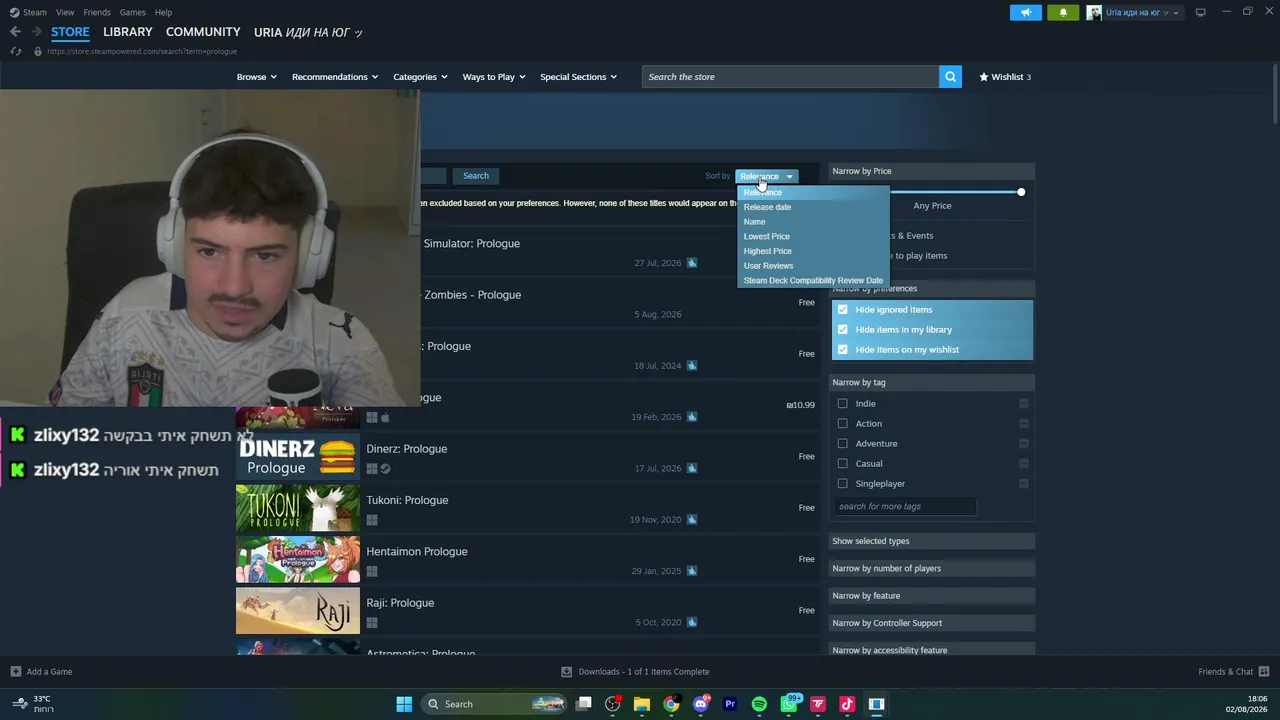The image size is (1280, 720).
Task: Open the Browse dropdown menu
Action: point(256,77)
